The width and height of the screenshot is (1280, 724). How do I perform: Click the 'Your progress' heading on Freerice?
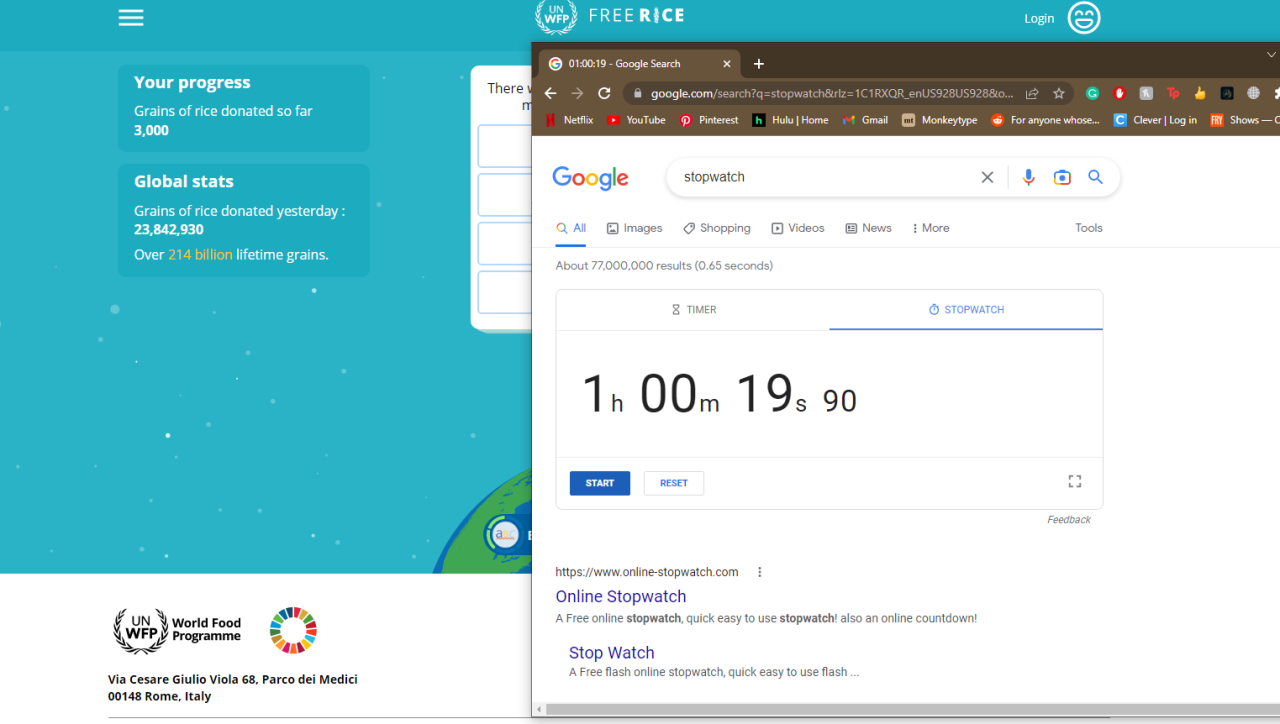click(x=192, y=83)
